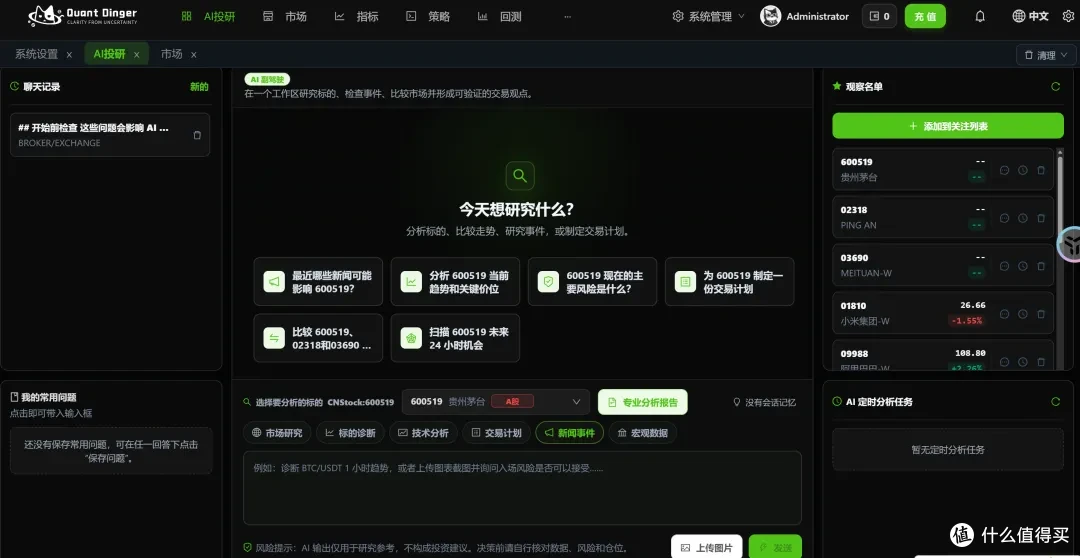
Task: Click the Quant Dinger logo
Action: point(83,16)
